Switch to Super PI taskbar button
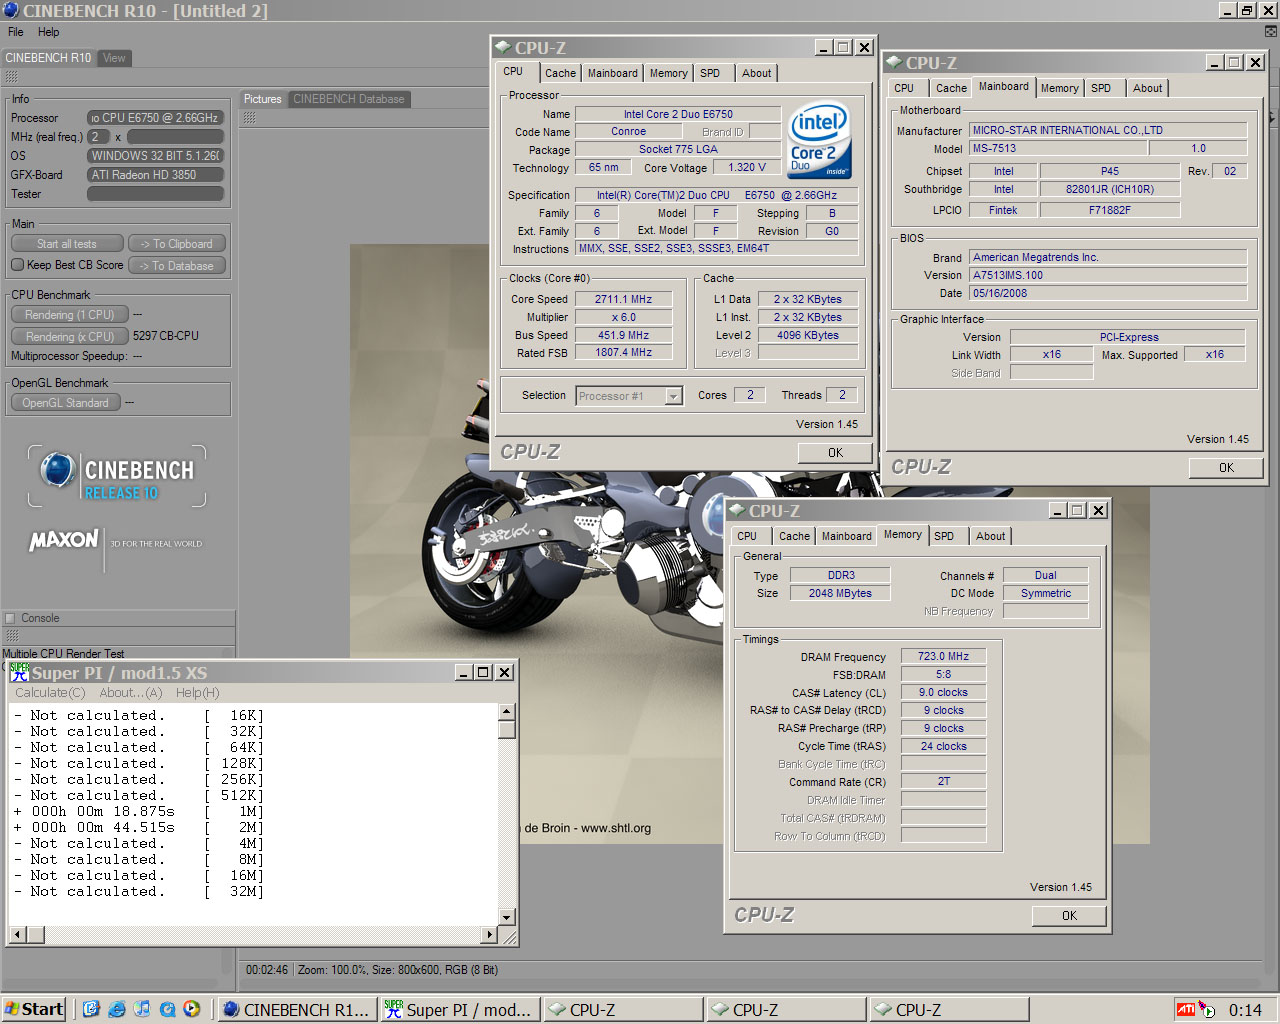This screenshot has width=1280, height=1024. (x=460, y=1010)
